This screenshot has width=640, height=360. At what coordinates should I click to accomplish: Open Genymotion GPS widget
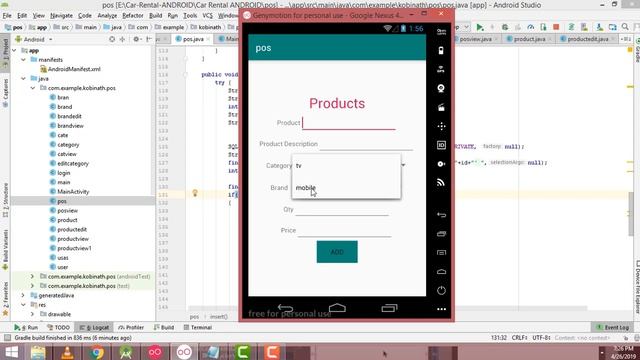click(x=441, y=69)
